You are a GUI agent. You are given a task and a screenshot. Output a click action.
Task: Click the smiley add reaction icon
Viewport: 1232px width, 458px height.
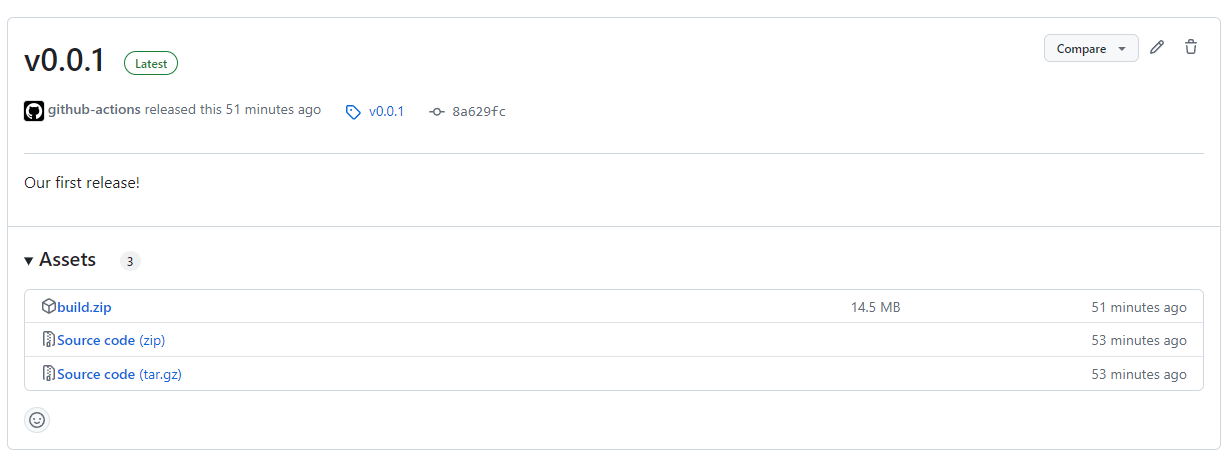click(37, 420)
